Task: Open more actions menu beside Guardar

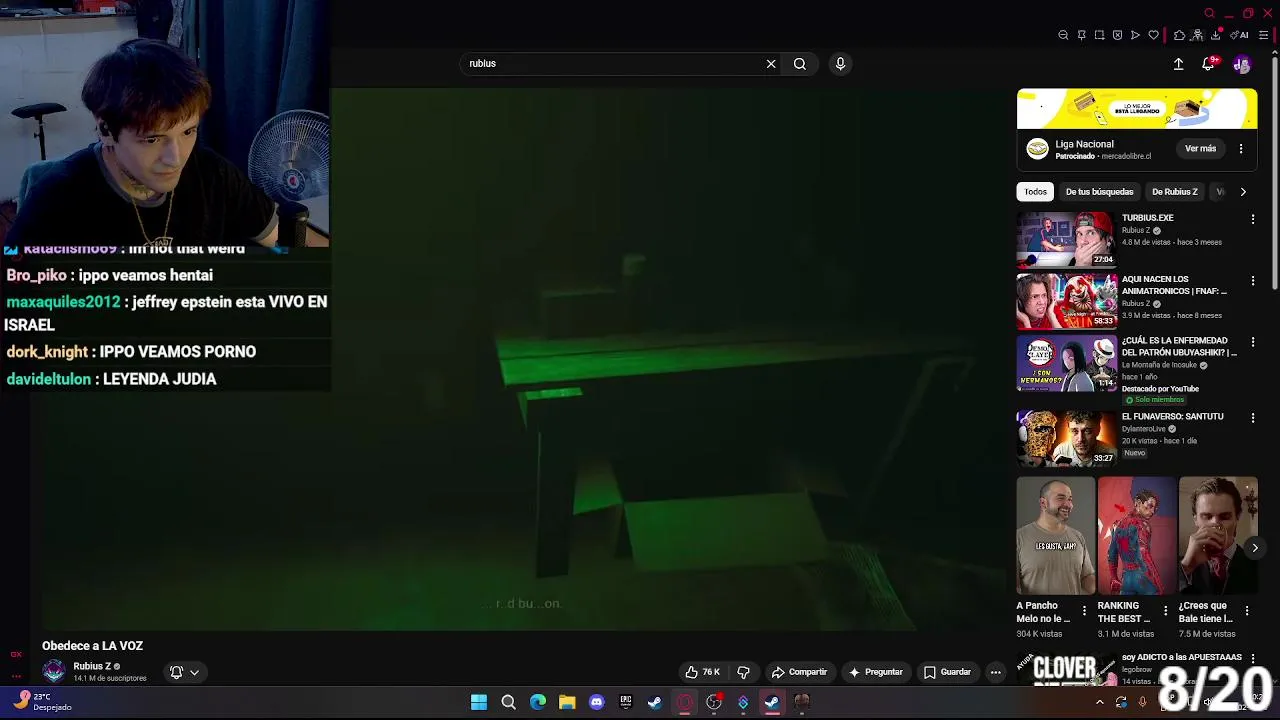Action: [x=995, y=672]
